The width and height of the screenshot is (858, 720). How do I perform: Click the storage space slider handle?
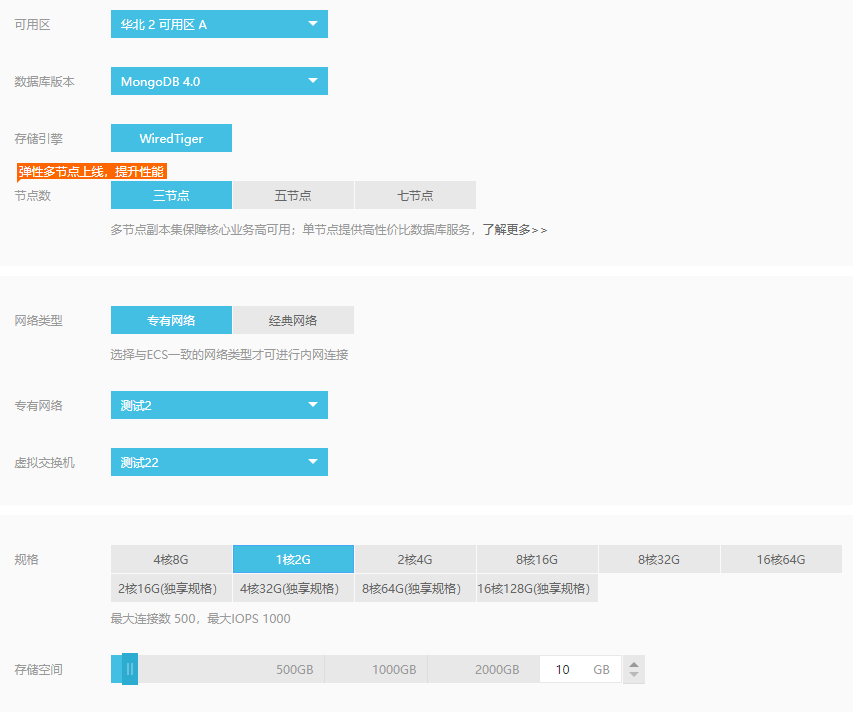click(130, 669)
